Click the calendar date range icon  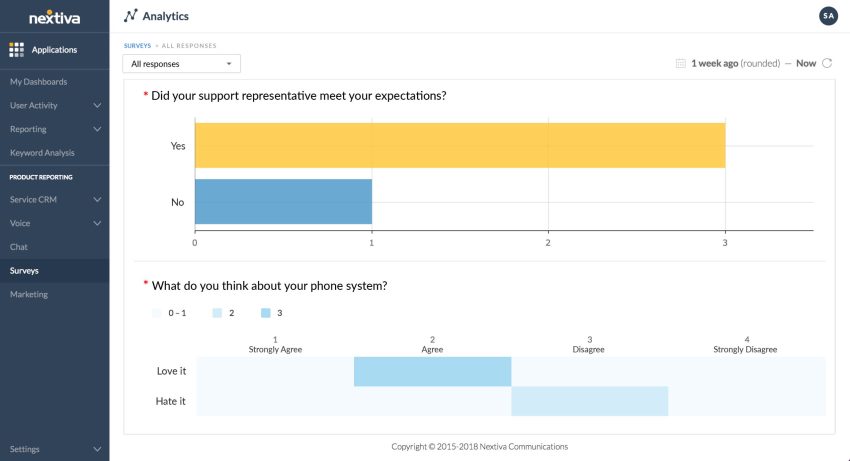[681, 64]
